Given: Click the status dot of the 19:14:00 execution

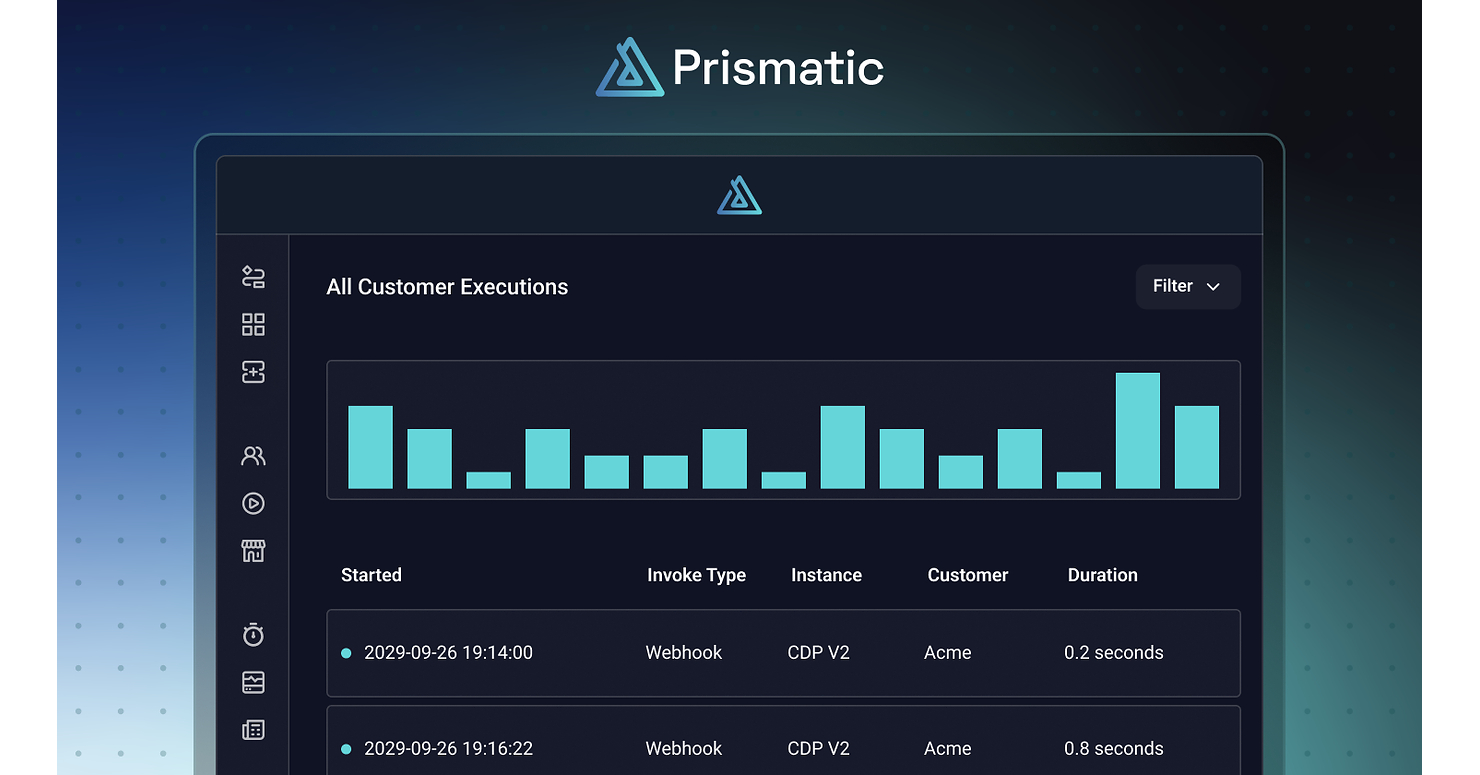Looking at the screenshot, I should click(346, 653).
